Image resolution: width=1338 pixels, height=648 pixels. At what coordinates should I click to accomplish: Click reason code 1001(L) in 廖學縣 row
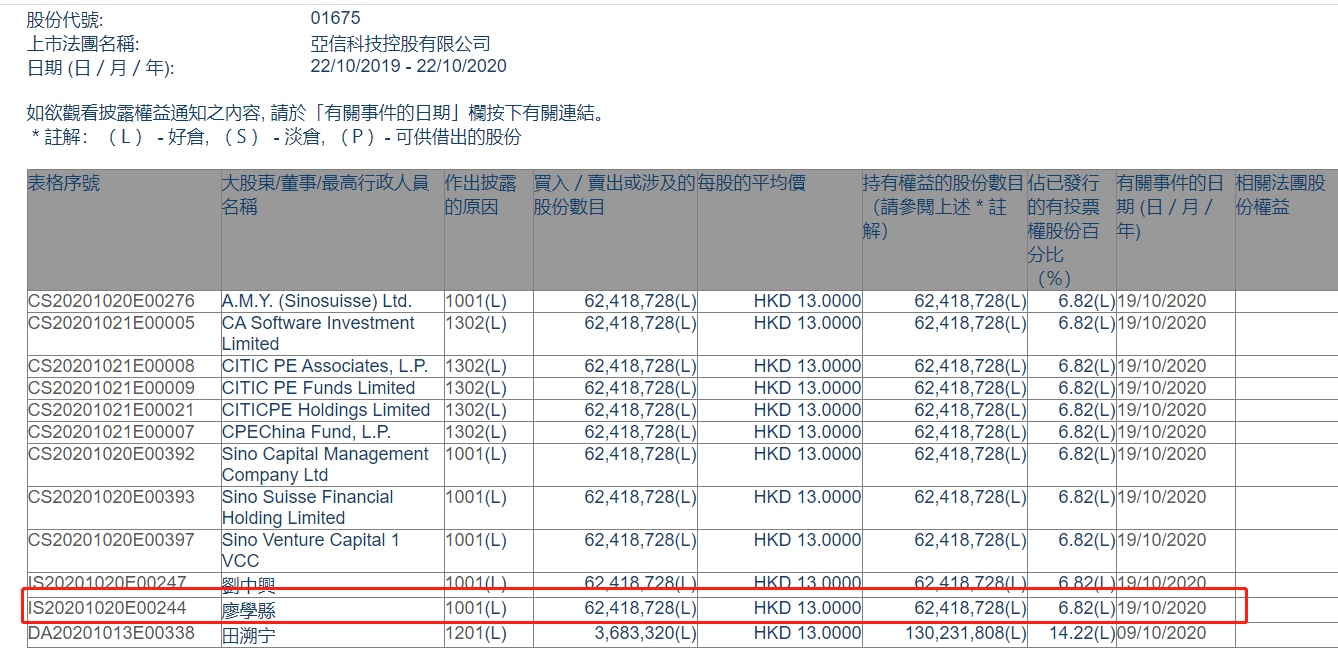tap(476, 608)
